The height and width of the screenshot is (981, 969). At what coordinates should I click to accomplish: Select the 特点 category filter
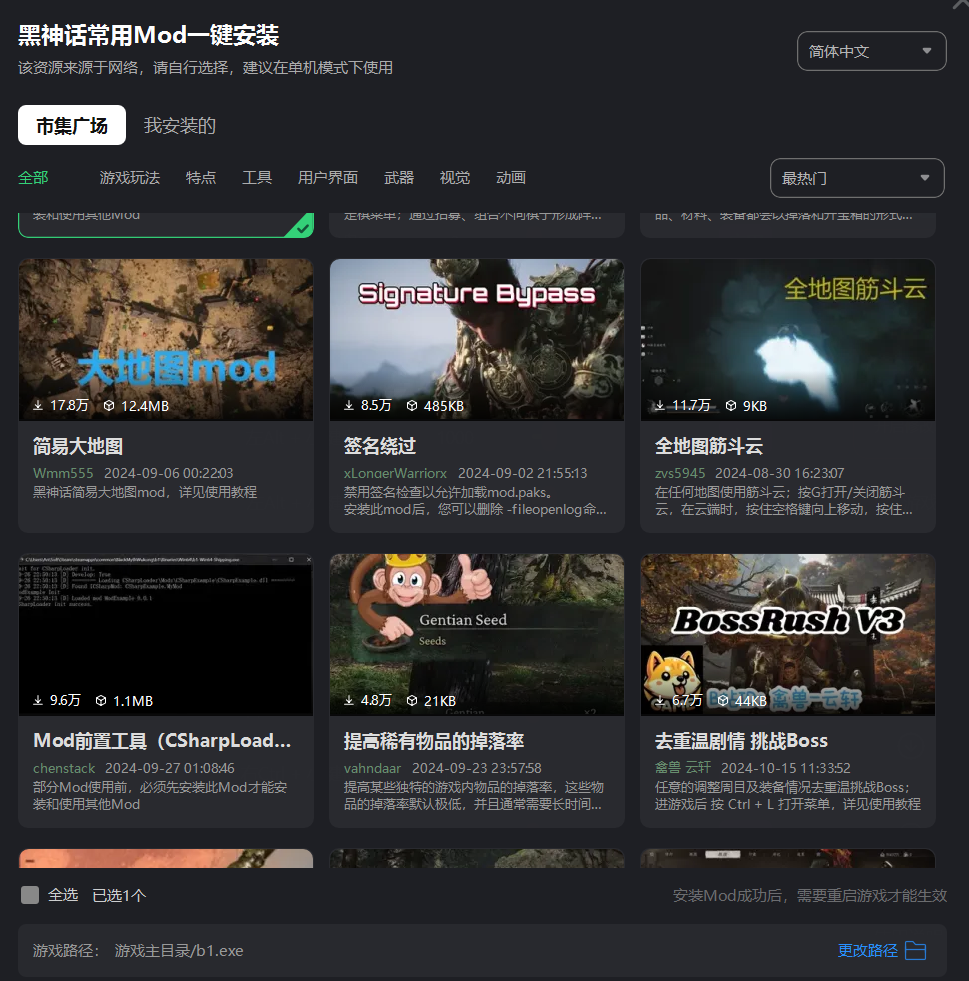201,178
